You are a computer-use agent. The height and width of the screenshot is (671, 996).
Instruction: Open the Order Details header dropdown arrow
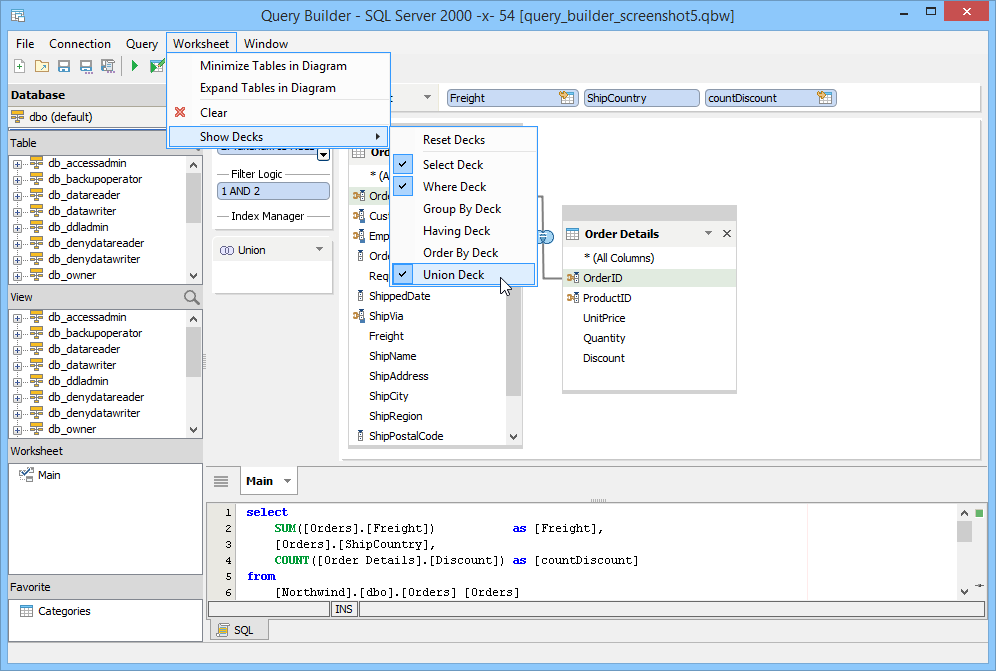tap(708, 234)
